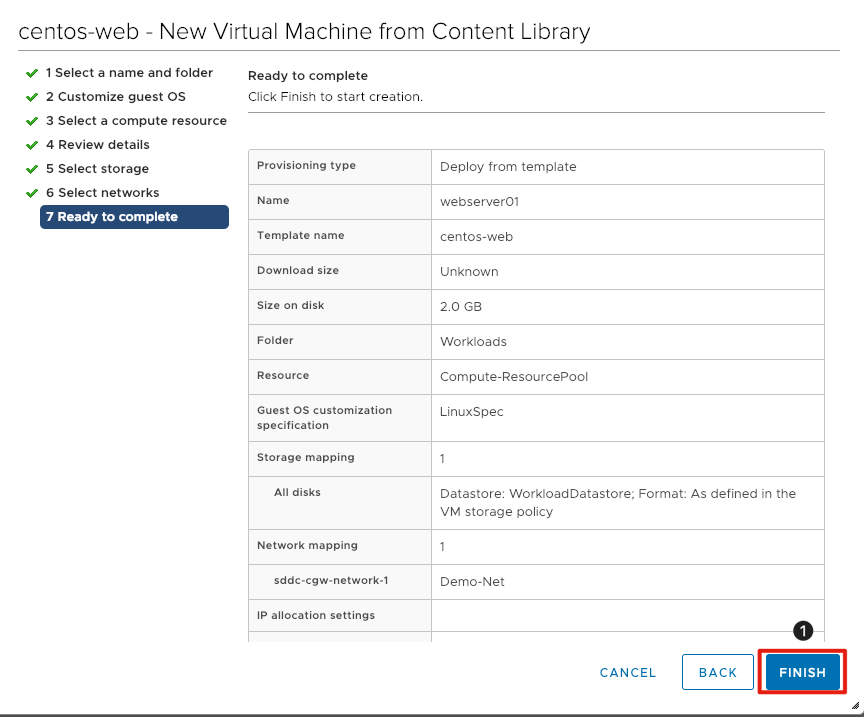
Task: Select the highlighted Ready to complete step
Action: [x=134, y=217]
